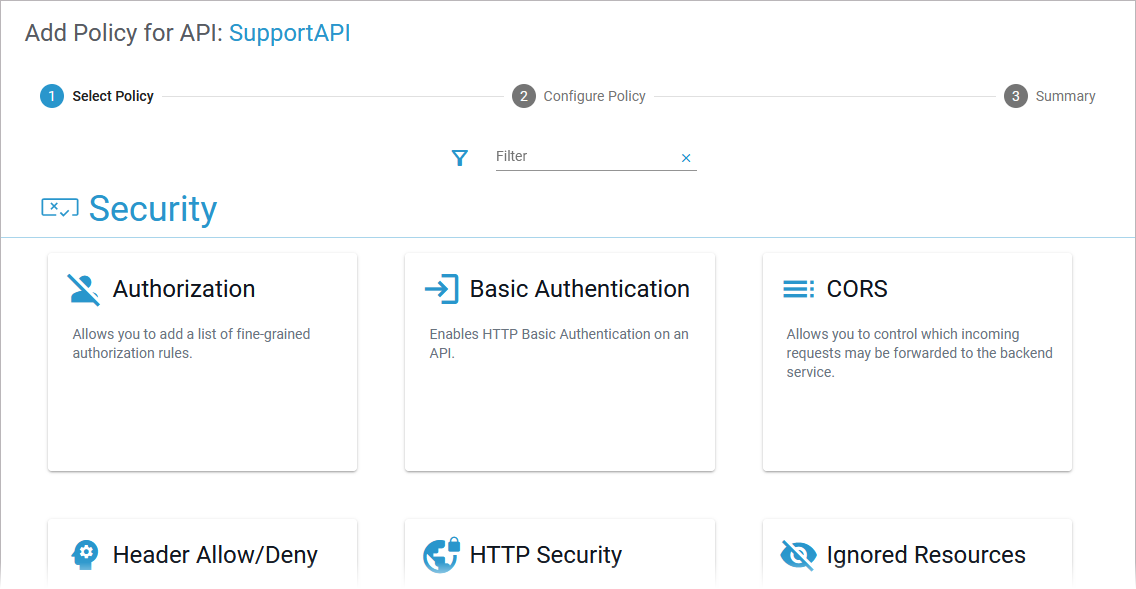The height and width of the screenshot is (589, 1136).
Task: Choose the Basic Authentication policy title
Action: click(579, 289)
